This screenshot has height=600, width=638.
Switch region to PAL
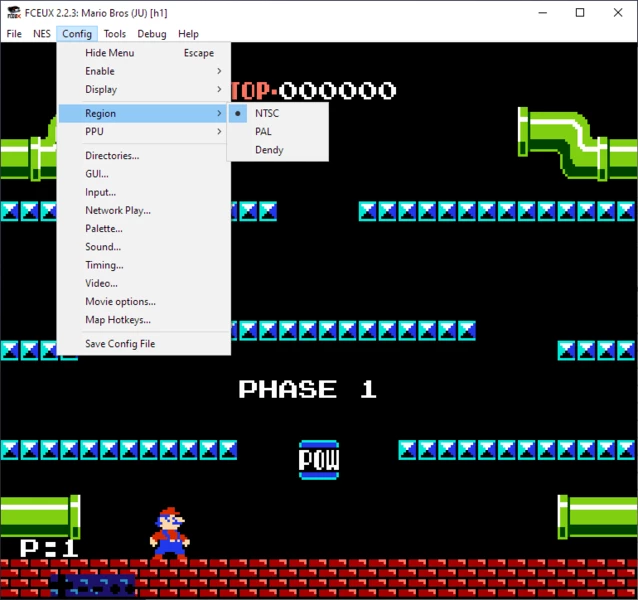[278, 132]
